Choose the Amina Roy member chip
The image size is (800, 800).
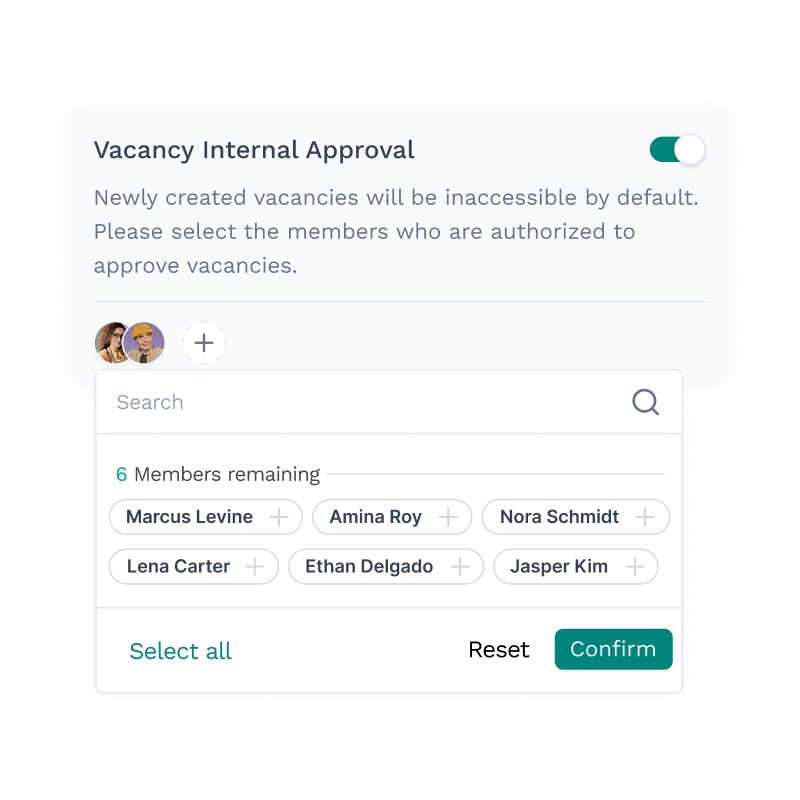(x=376, y=517)
